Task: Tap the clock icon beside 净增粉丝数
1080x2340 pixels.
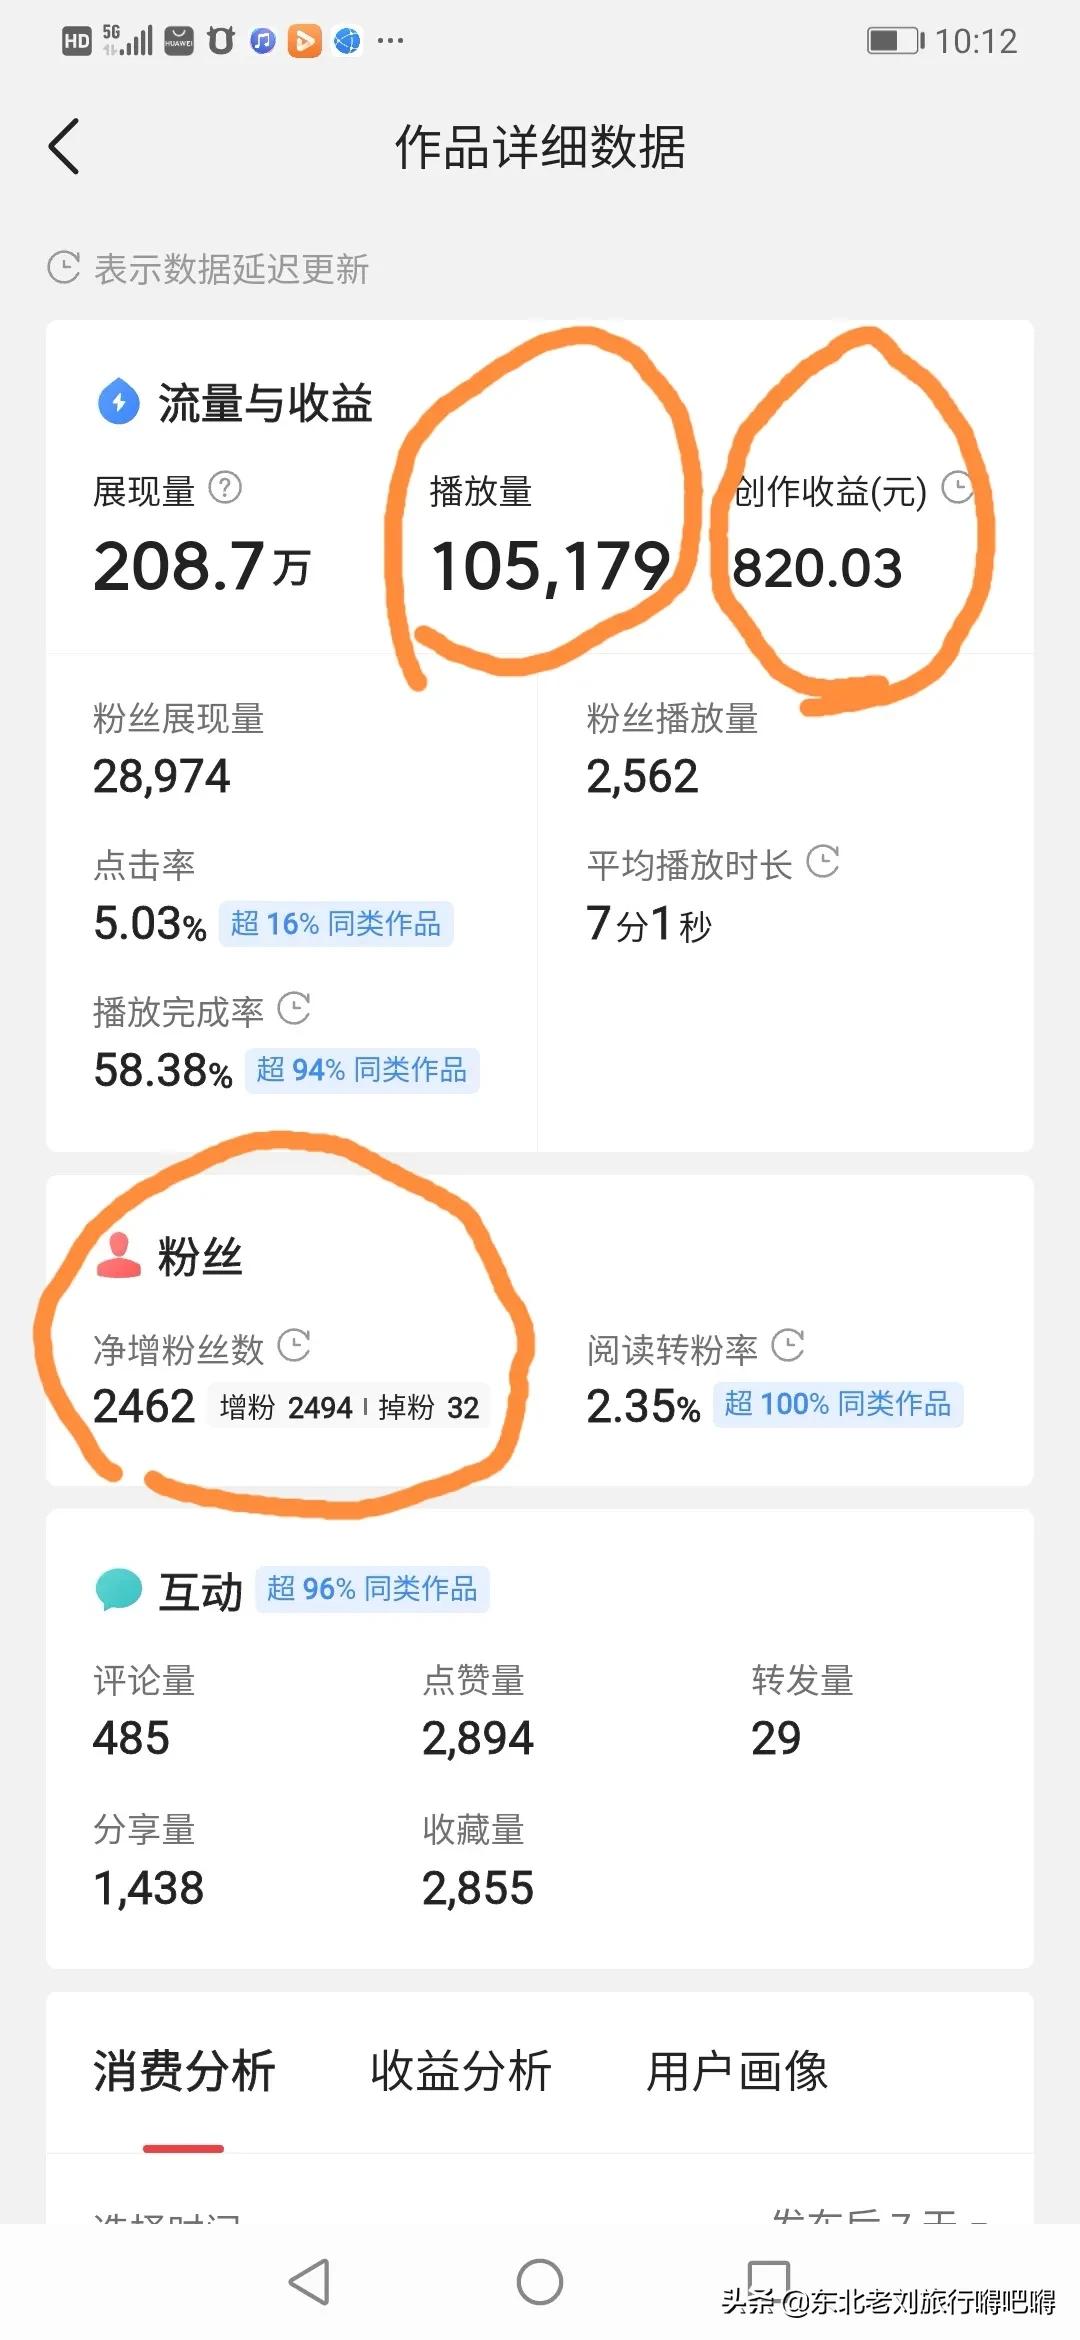Action: click(294, 1346)
